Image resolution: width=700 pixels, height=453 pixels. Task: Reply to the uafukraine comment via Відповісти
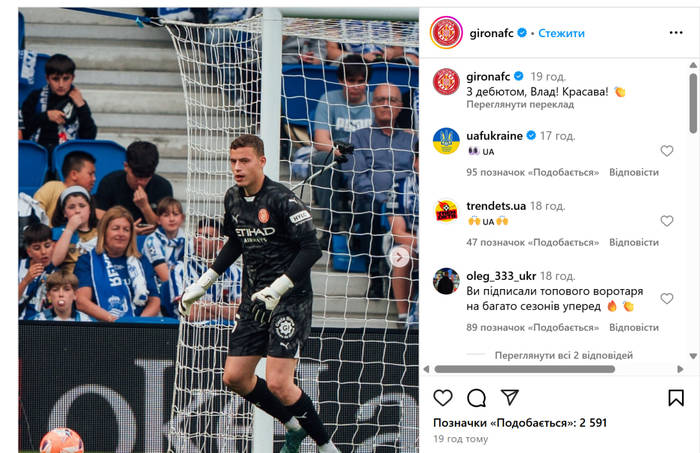[x=634, y=172]
